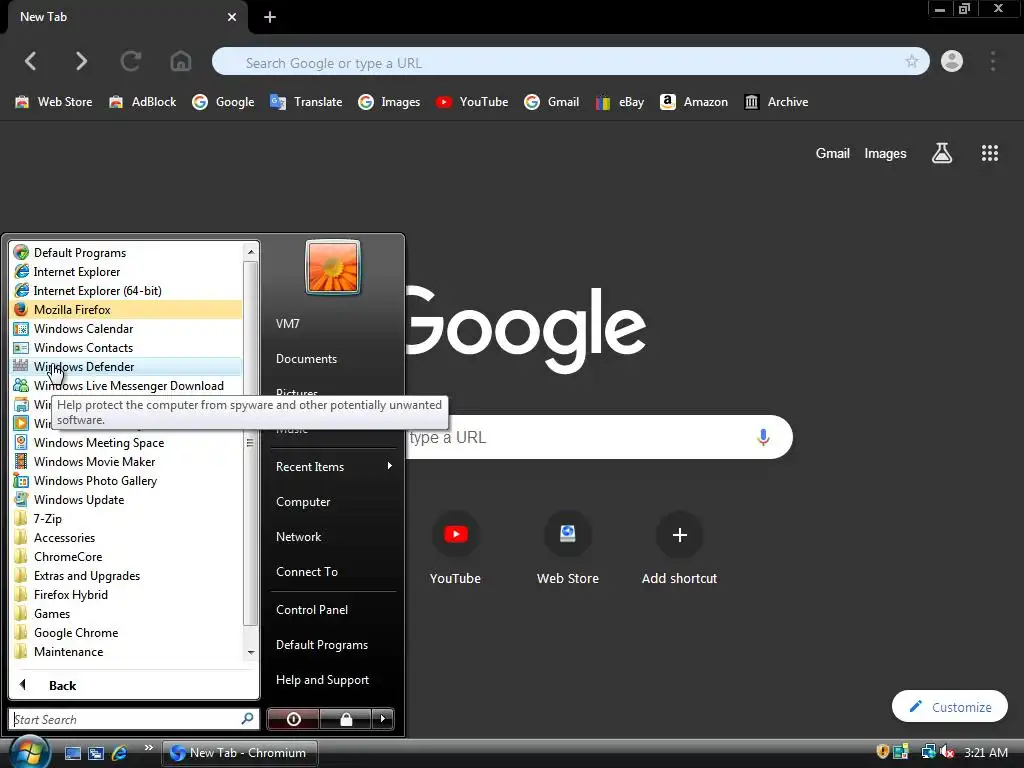Open the YouTube shortcut tile
The height and width of the screenshot is (768, 1024).
pos(455,549)
